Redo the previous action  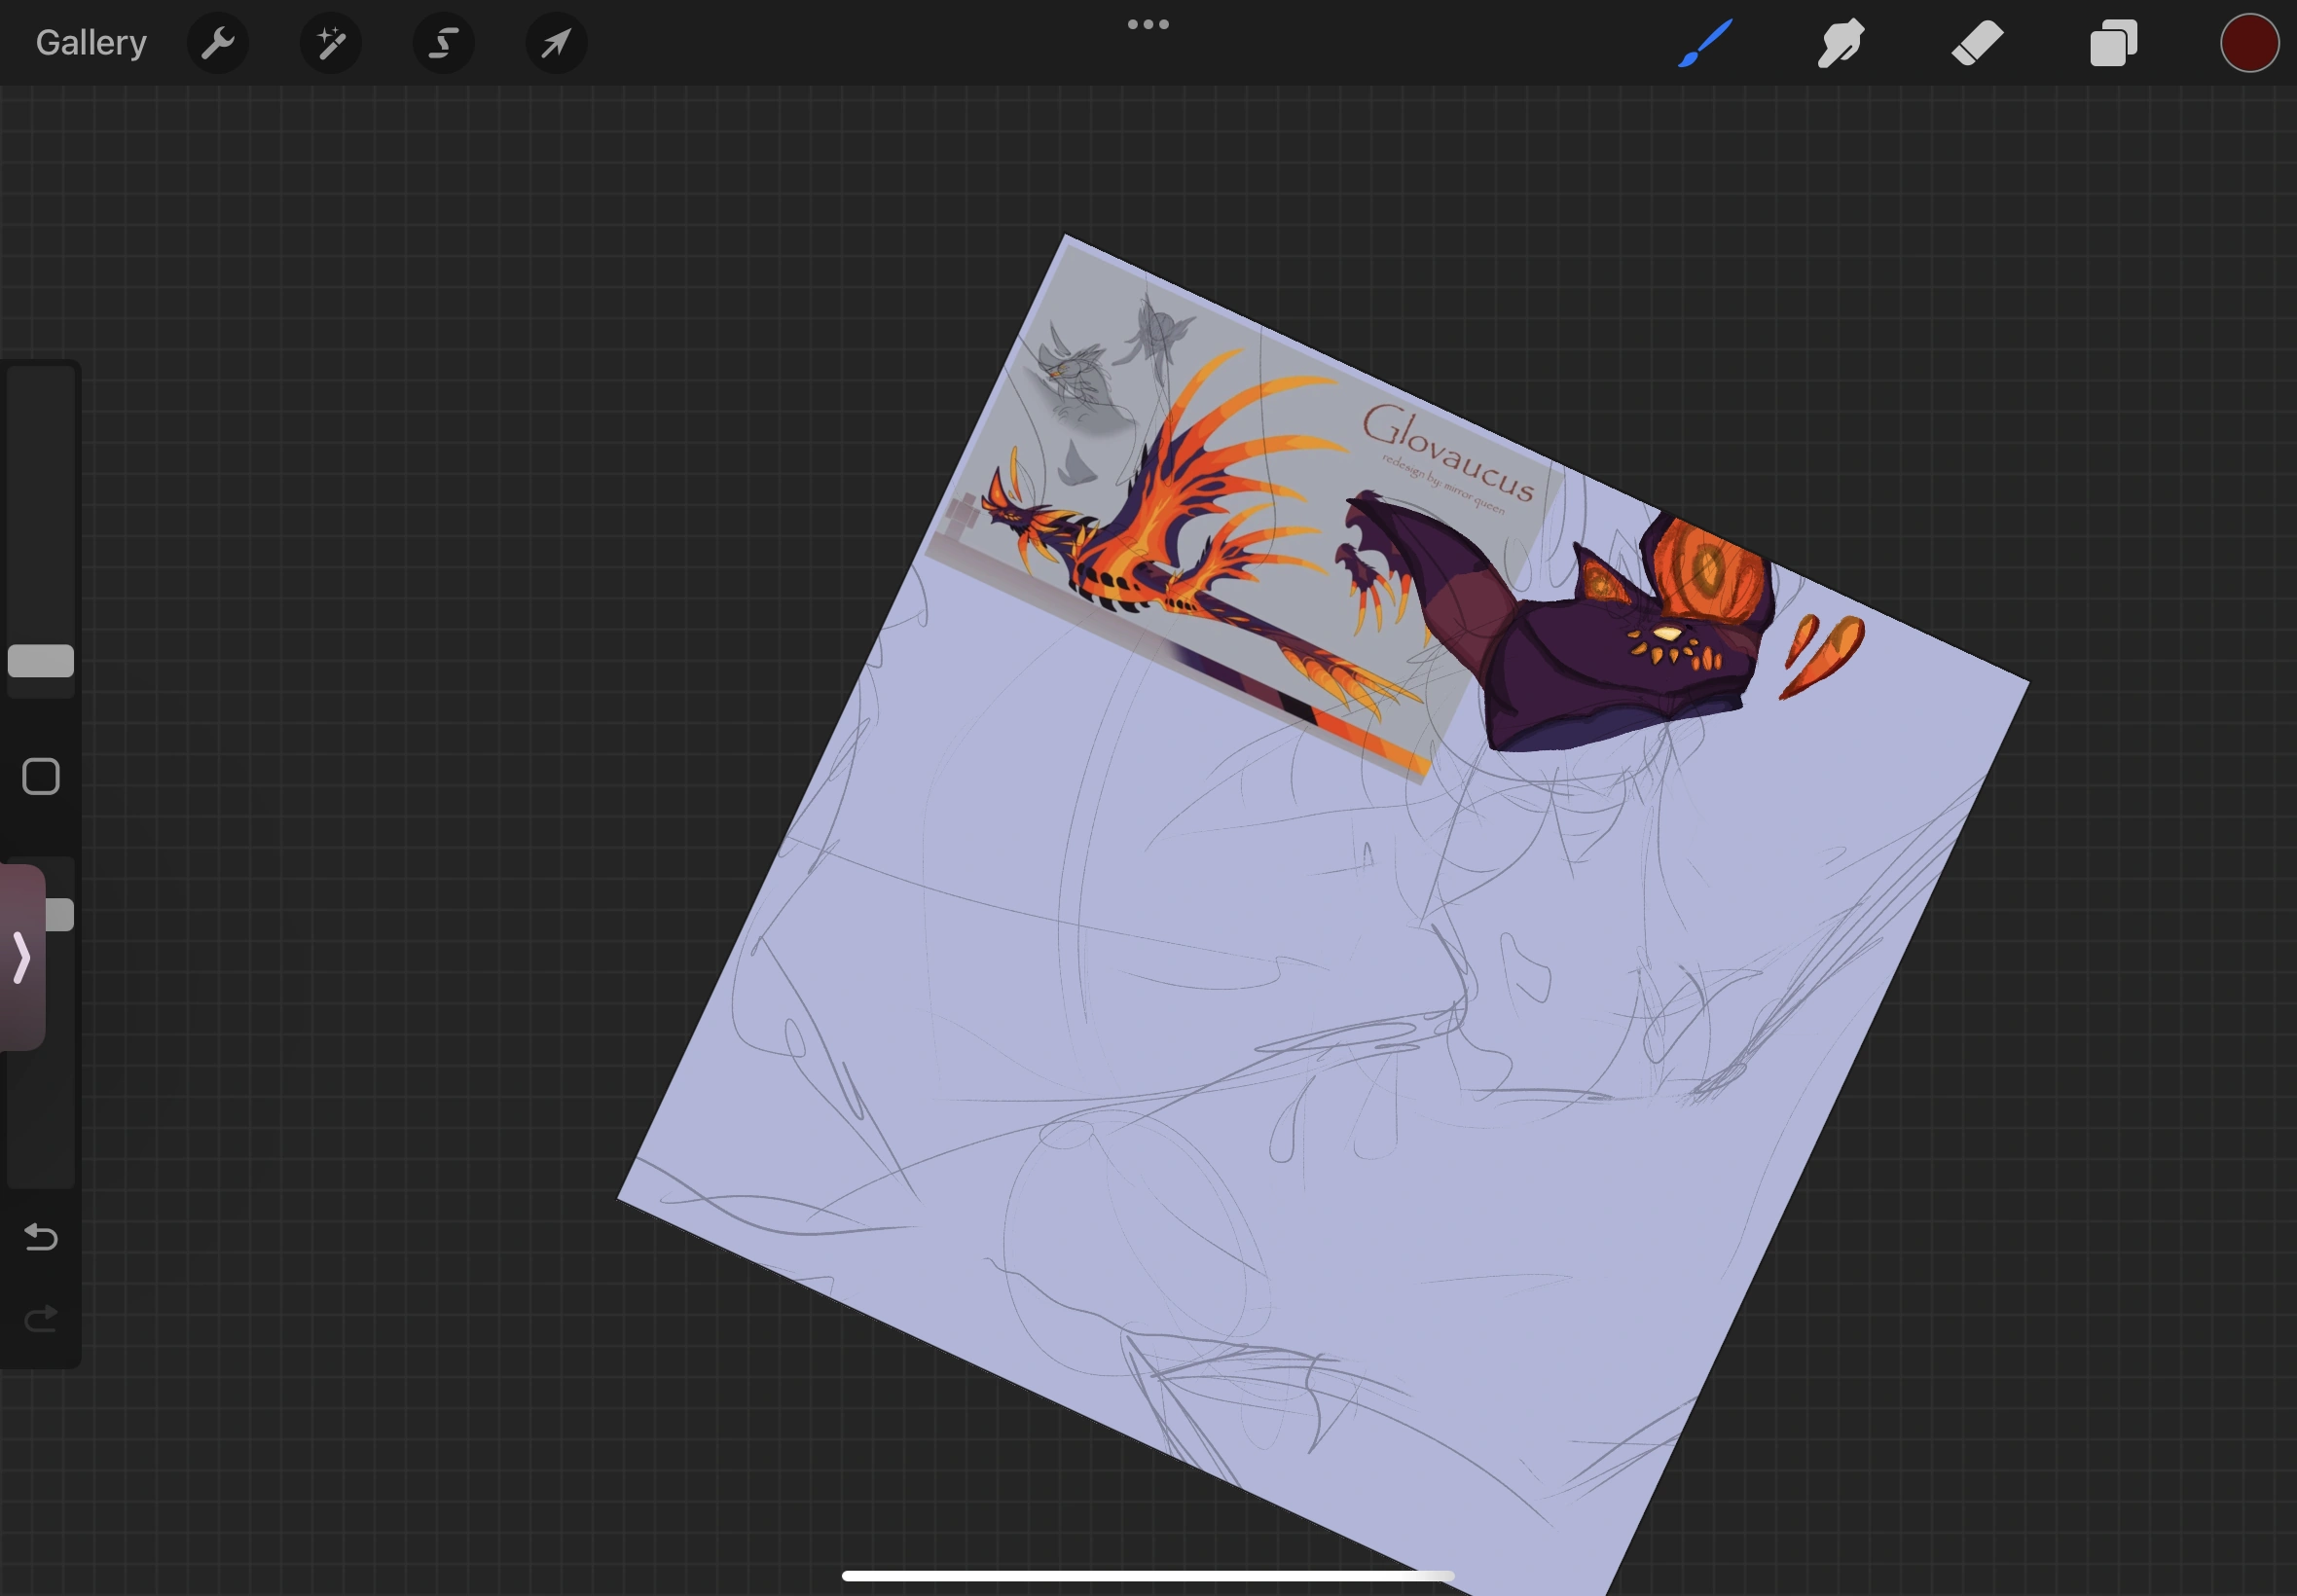[x=41, y=1320]
